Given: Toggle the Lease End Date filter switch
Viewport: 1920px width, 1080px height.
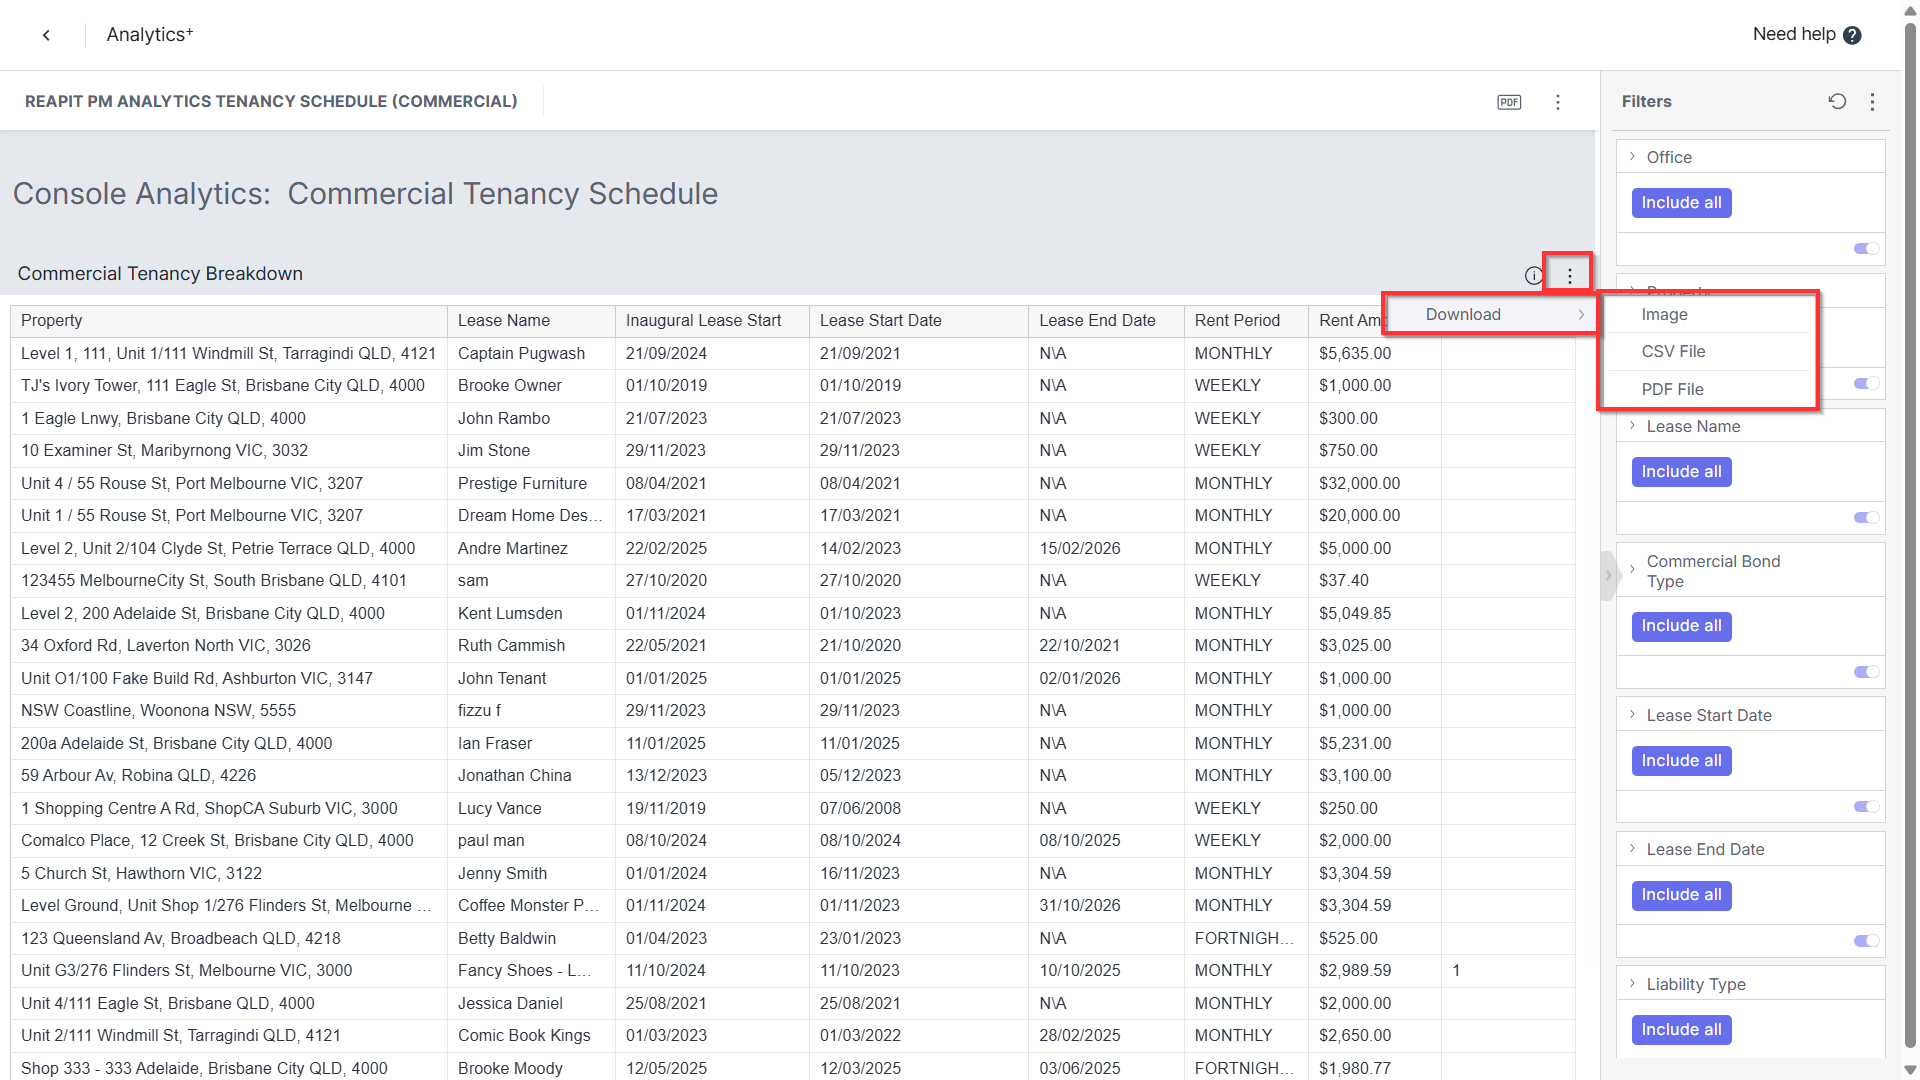Looking at the screenshot, I should click(x=1866, y=941).
